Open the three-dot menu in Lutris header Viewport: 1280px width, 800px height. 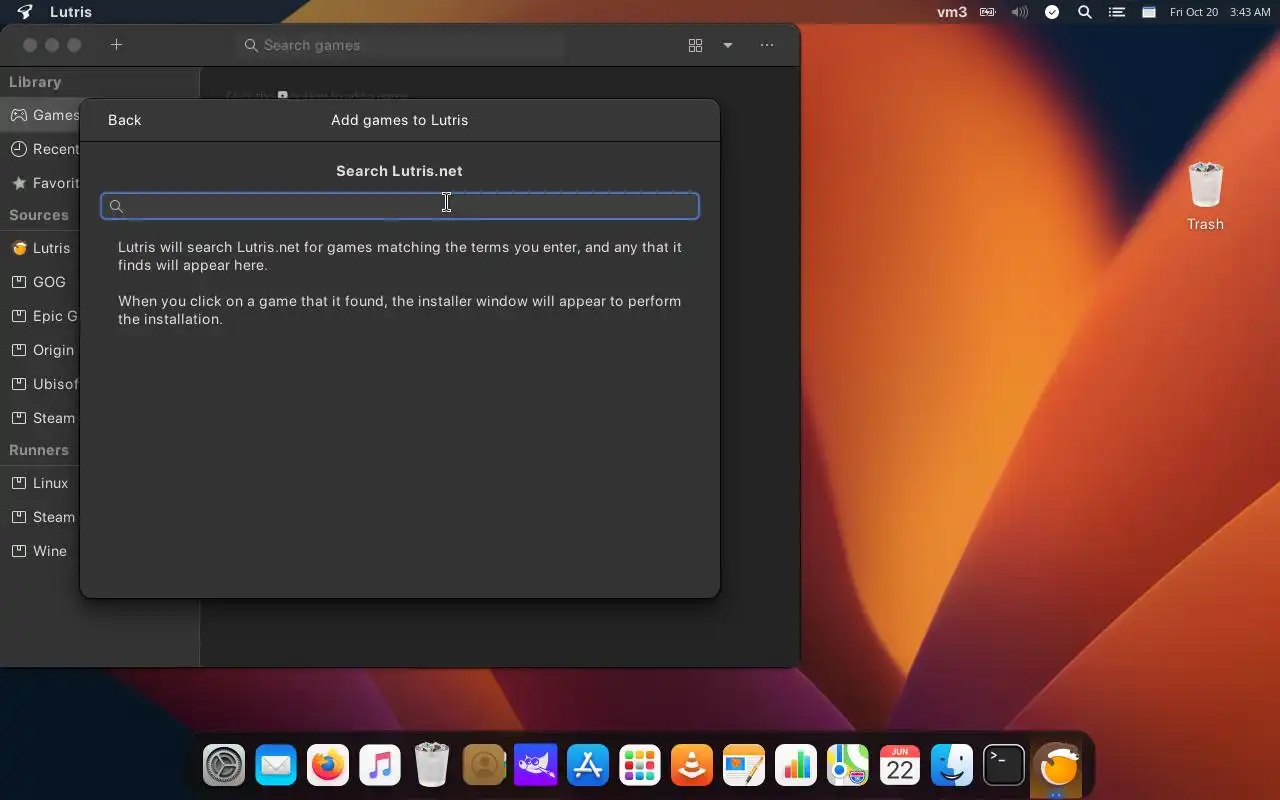[767, 45]
